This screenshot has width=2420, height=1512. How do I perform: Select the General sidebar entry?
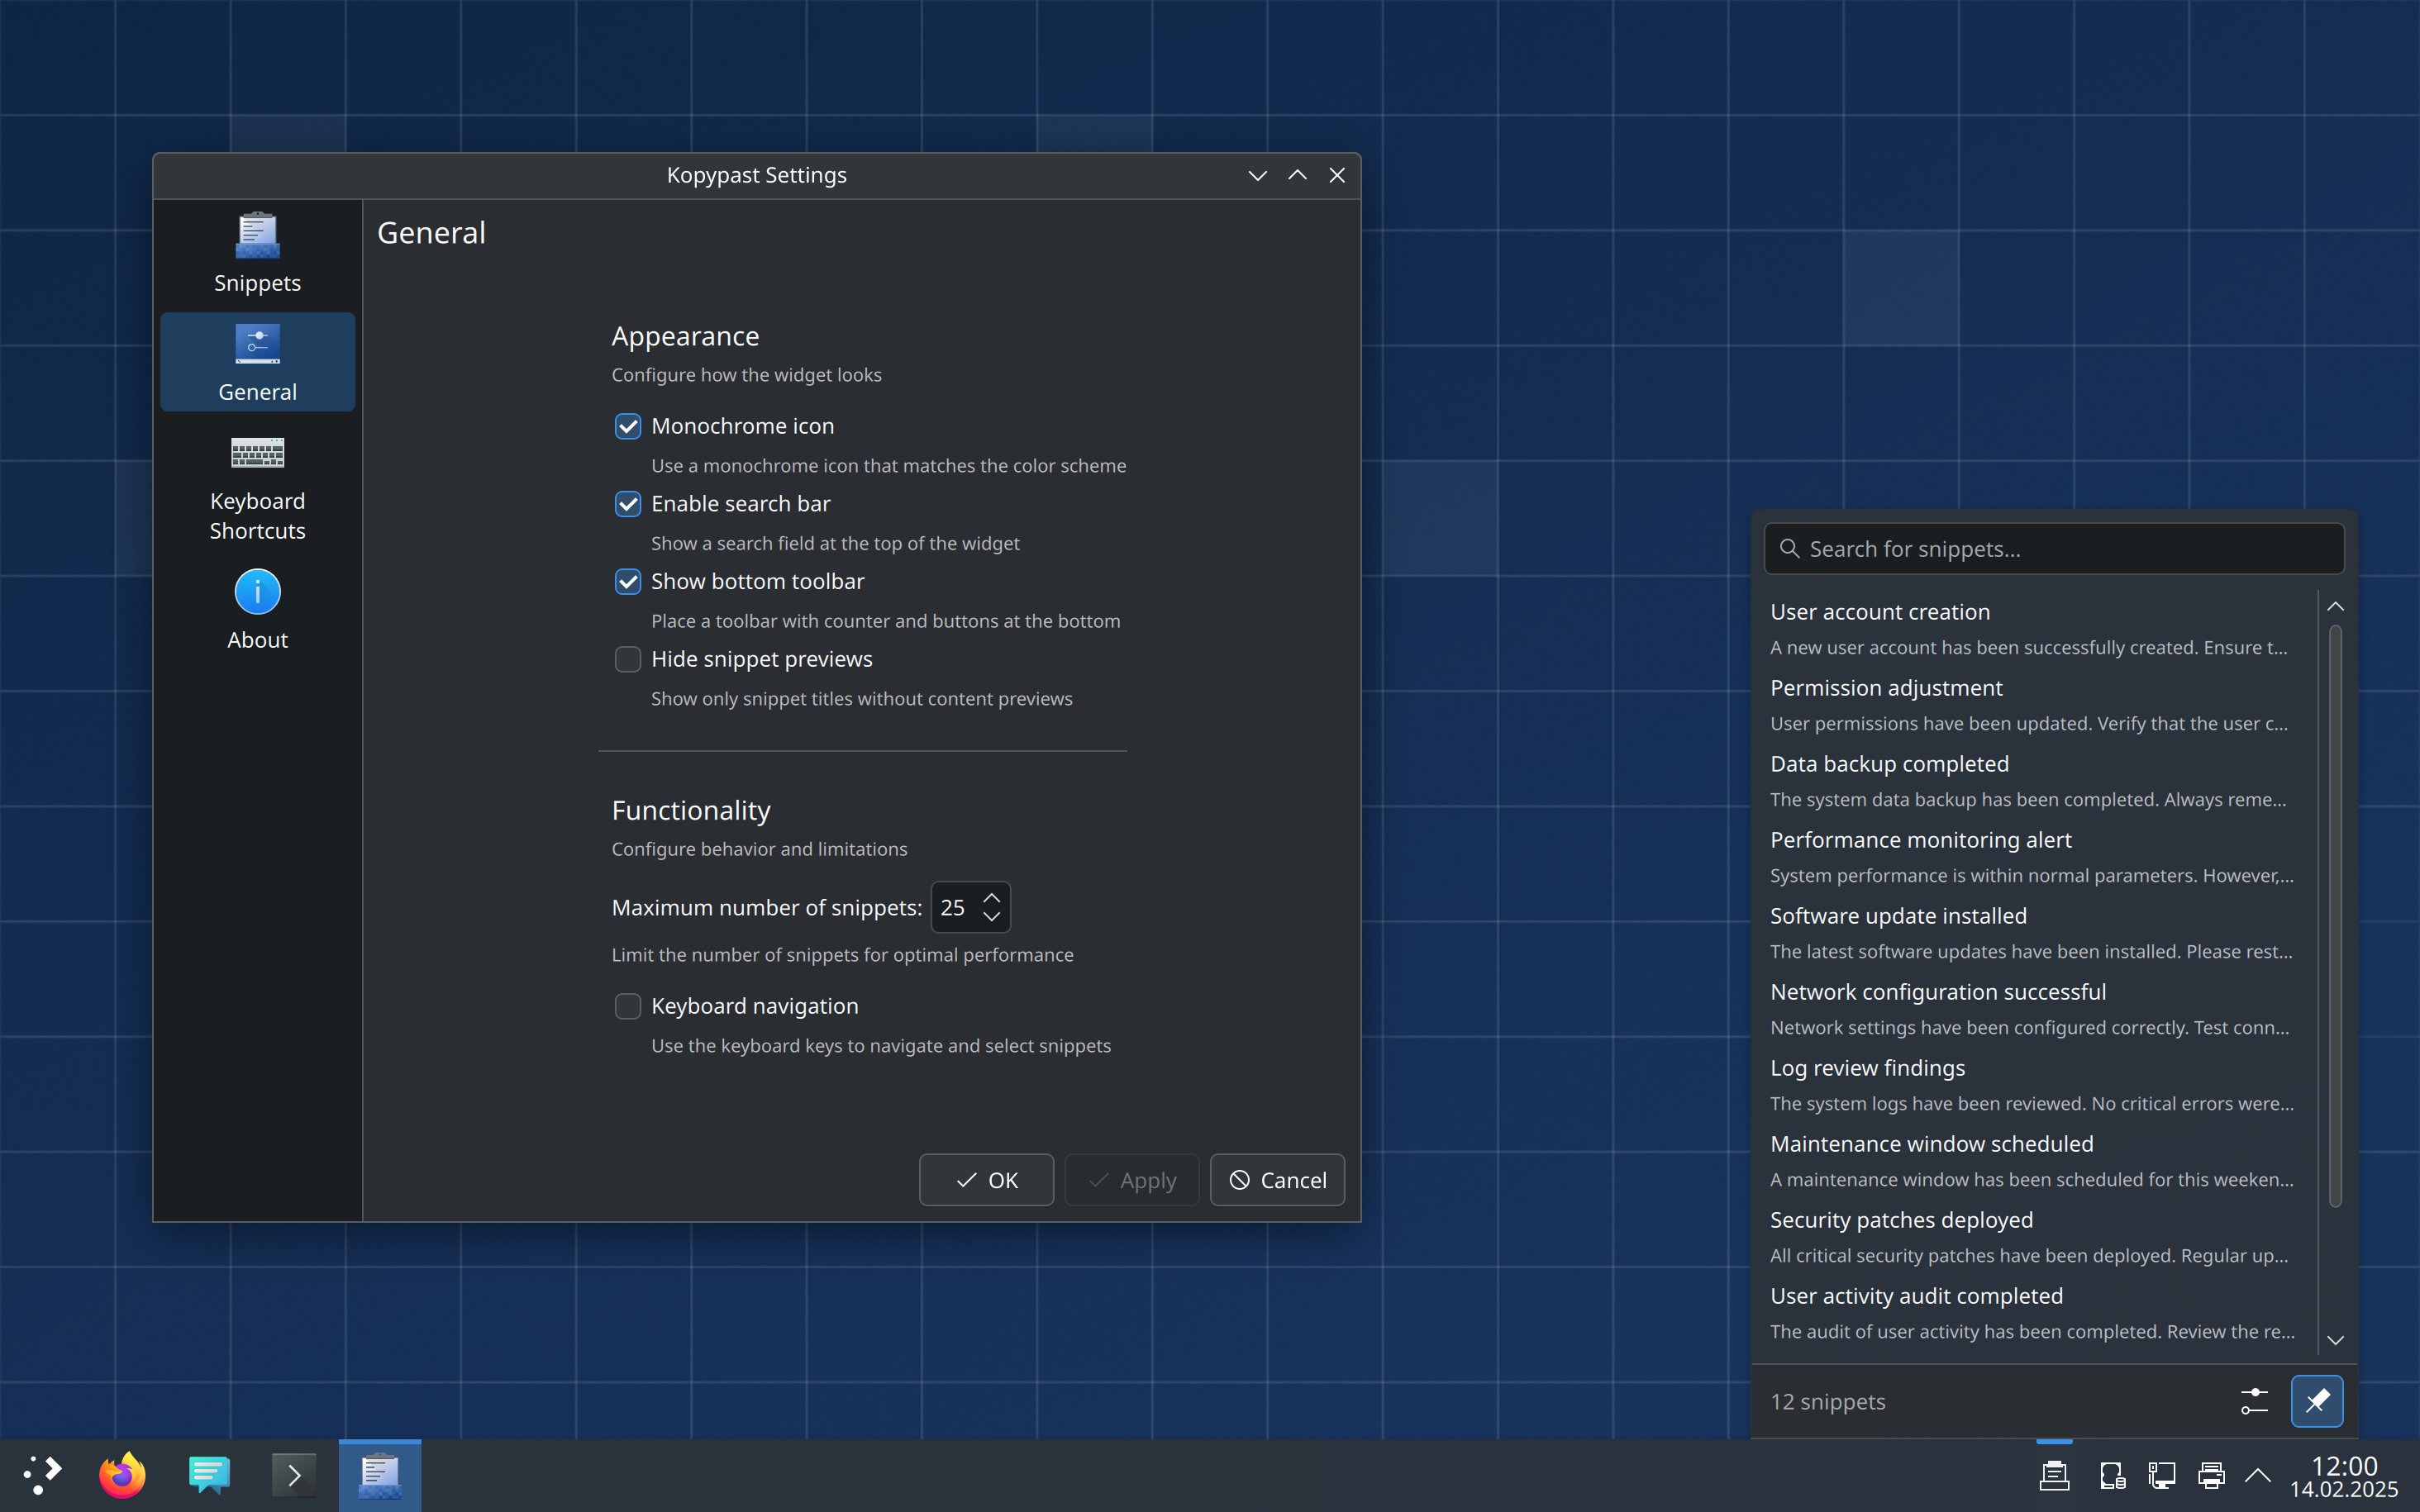coord(257,362)
